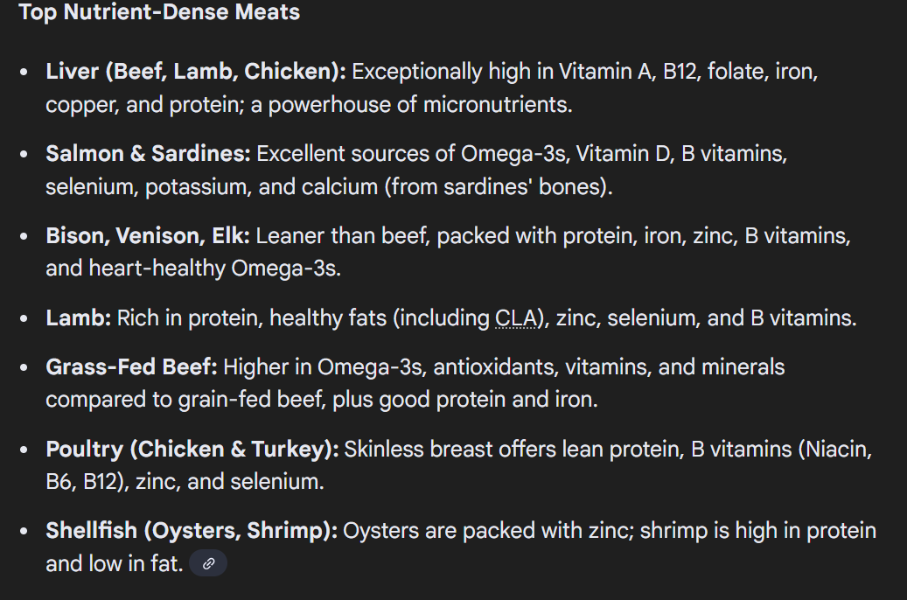Click the "Salmon & Sardines:" bold label
The height and width of the screenshot is (600, 907).
click(148, 154)
